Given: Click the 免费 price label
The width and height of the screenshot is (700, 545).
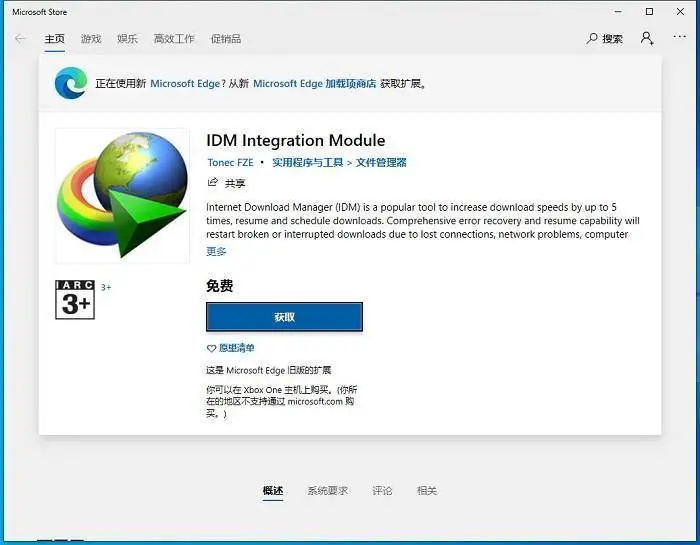Looking at the screenshot, I should tap(220, 286).
